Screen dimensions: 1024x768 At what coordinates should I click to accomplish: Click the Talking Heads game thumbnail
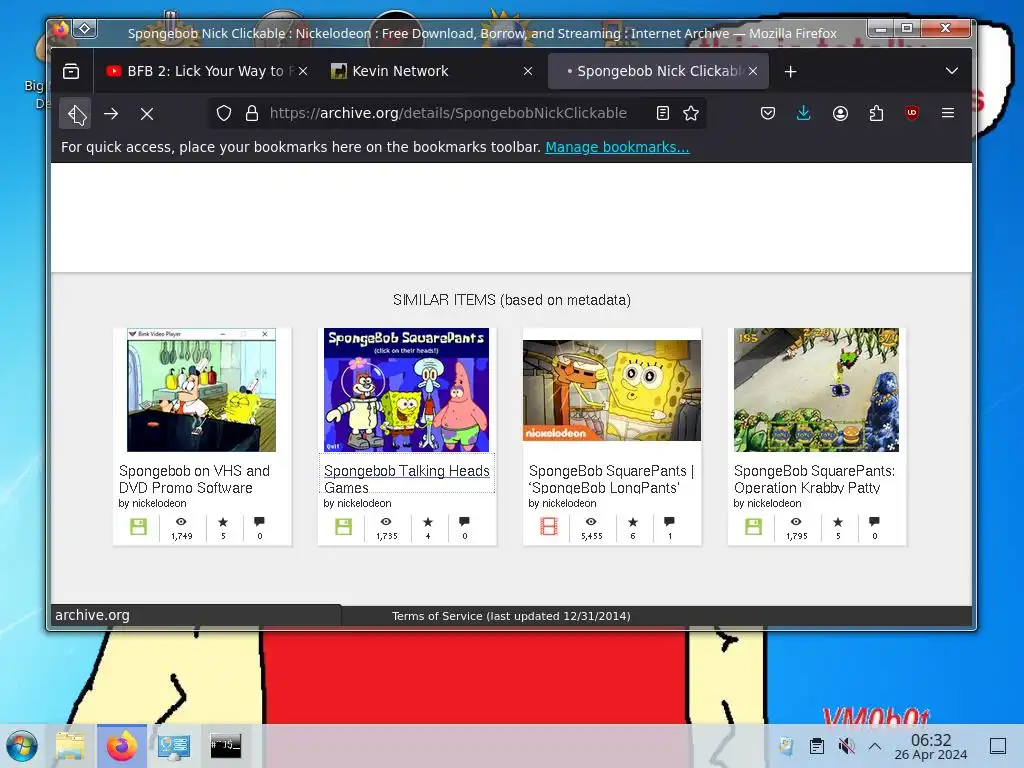[x=406, y=390]
